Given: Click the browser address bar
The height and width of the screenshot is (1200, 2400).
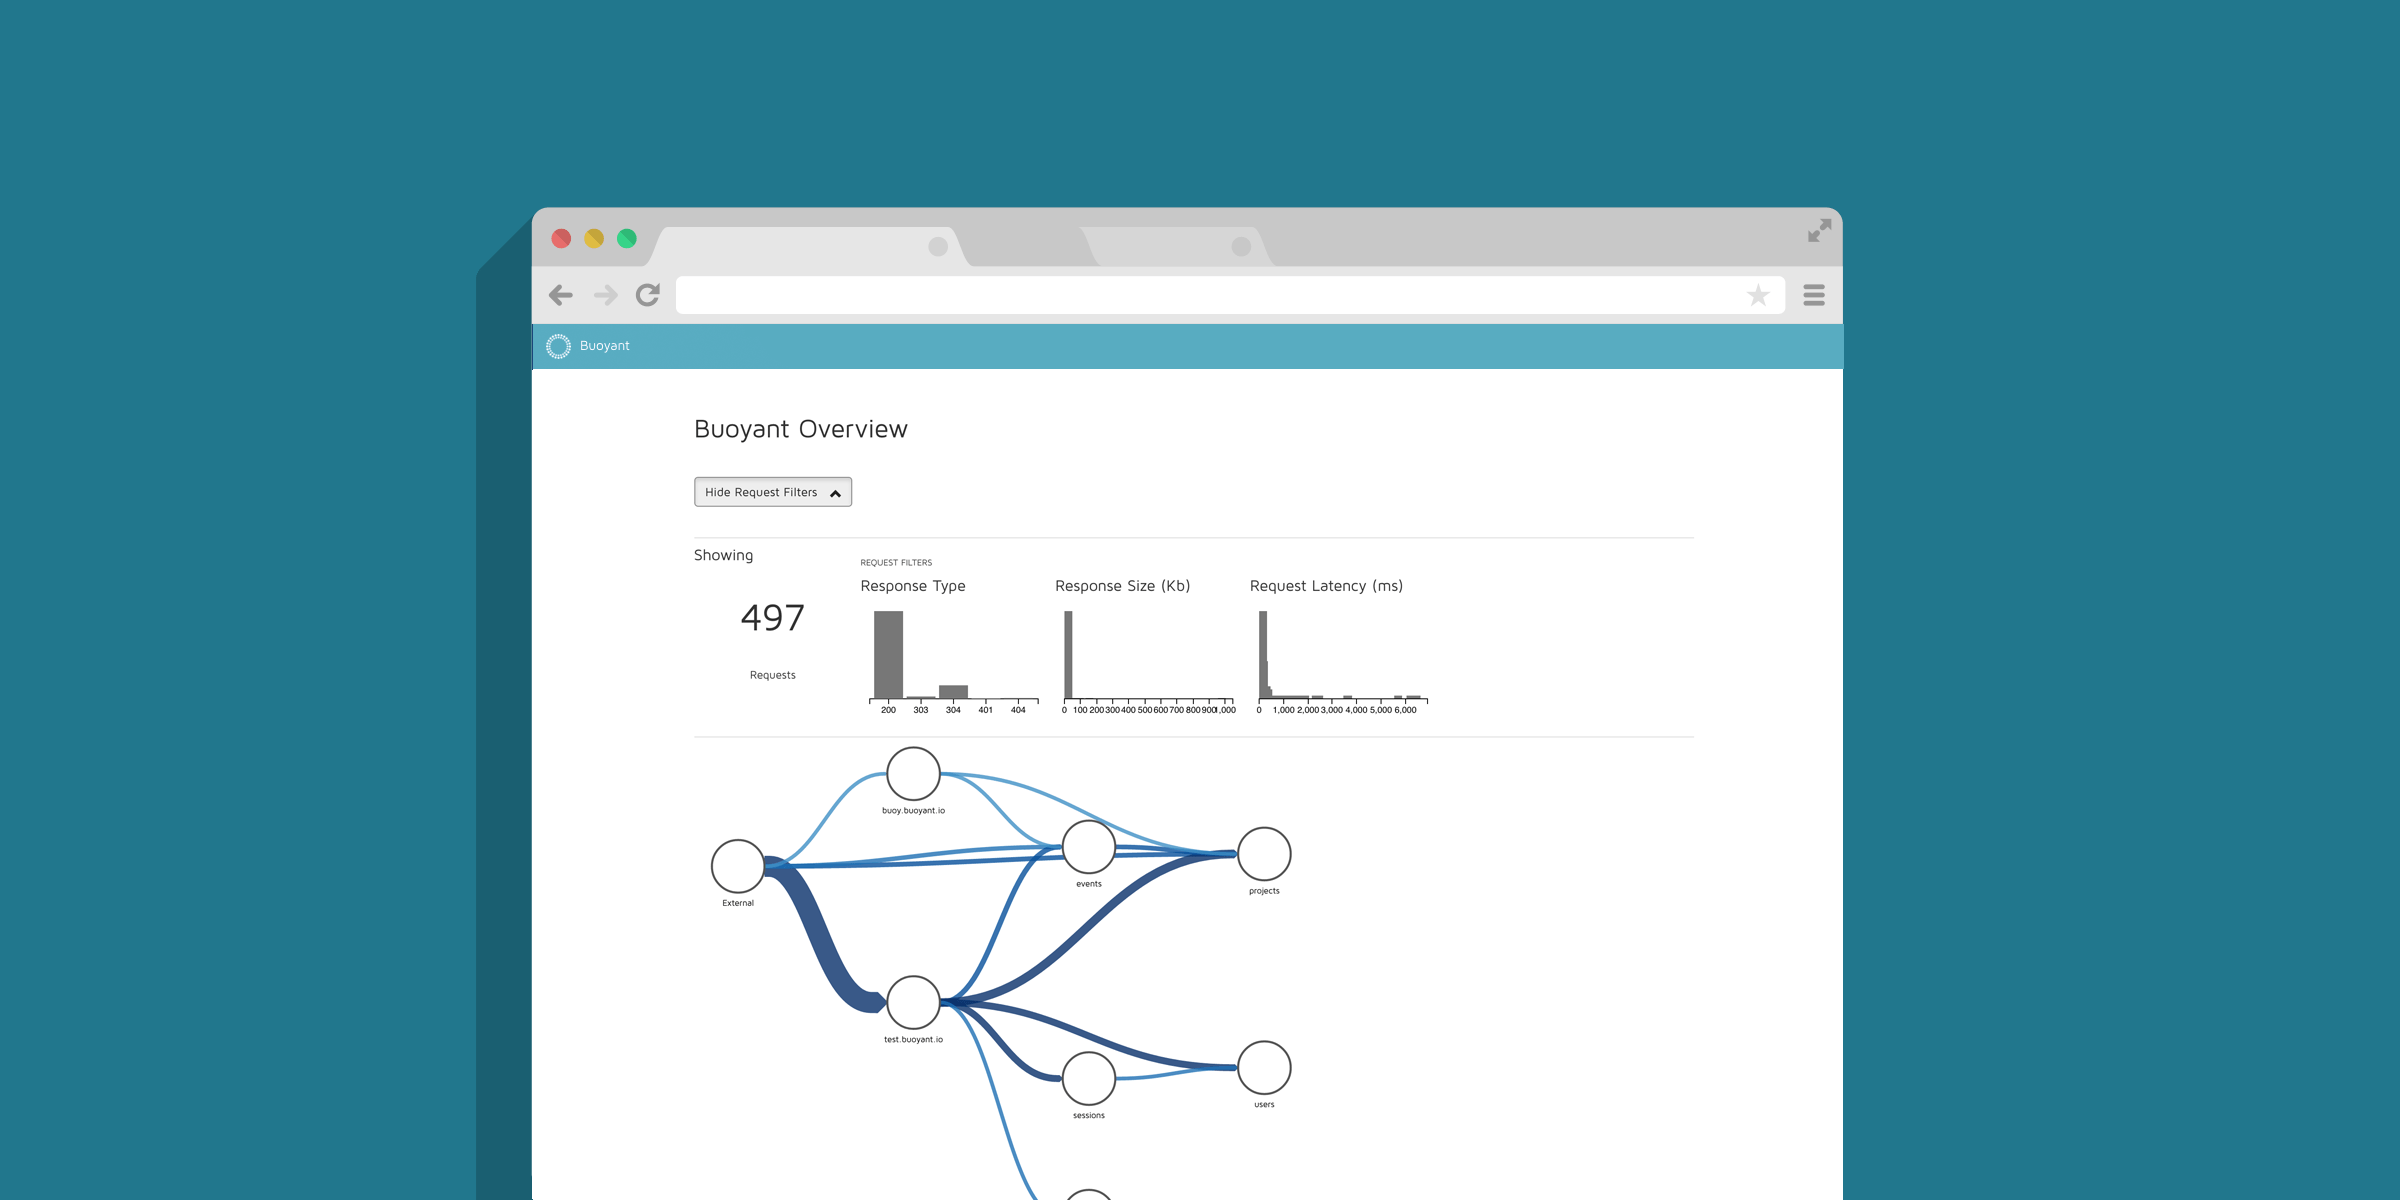Looking at the screenshot, I should 1200,295.
